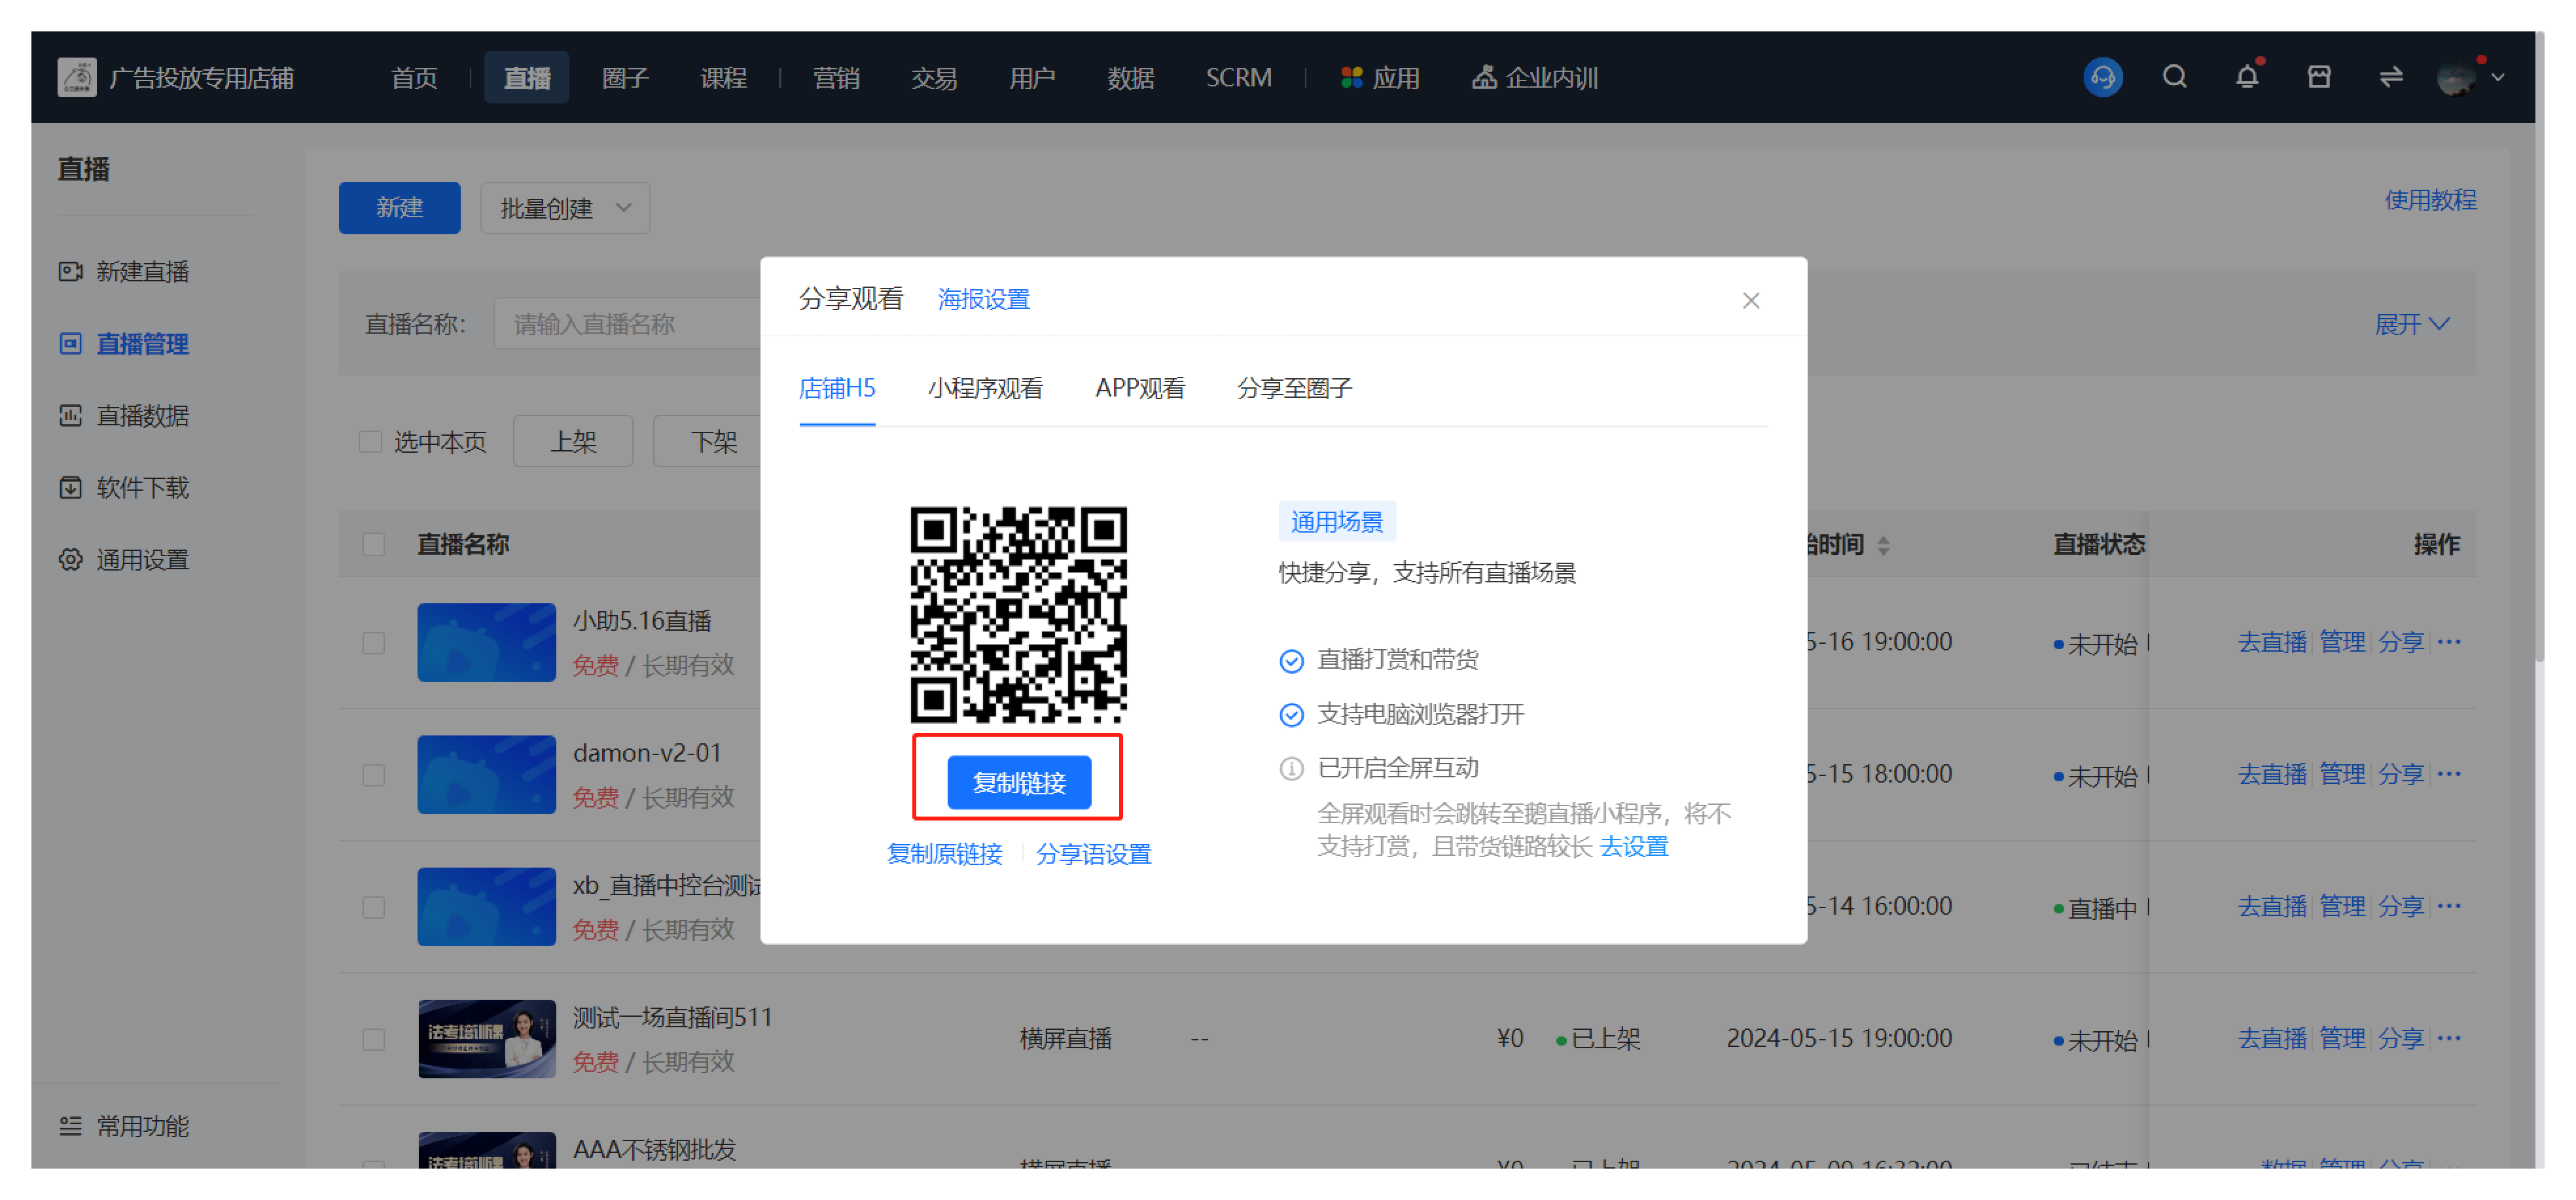This screenshot has height=1200, width=2576.
Task: Open the 数据 top menu
Action: click(x=1131, y=77)
